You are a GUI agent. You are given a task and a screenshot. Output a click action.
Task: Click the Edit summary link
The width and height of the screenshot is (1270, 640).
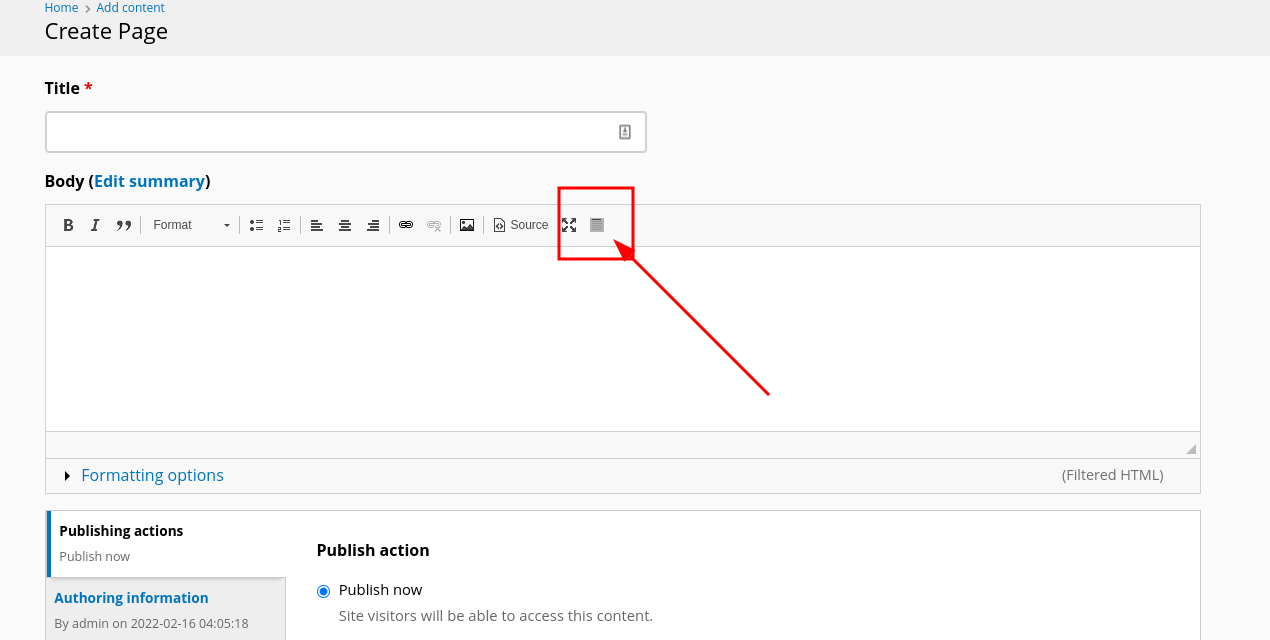pos(149,181)
